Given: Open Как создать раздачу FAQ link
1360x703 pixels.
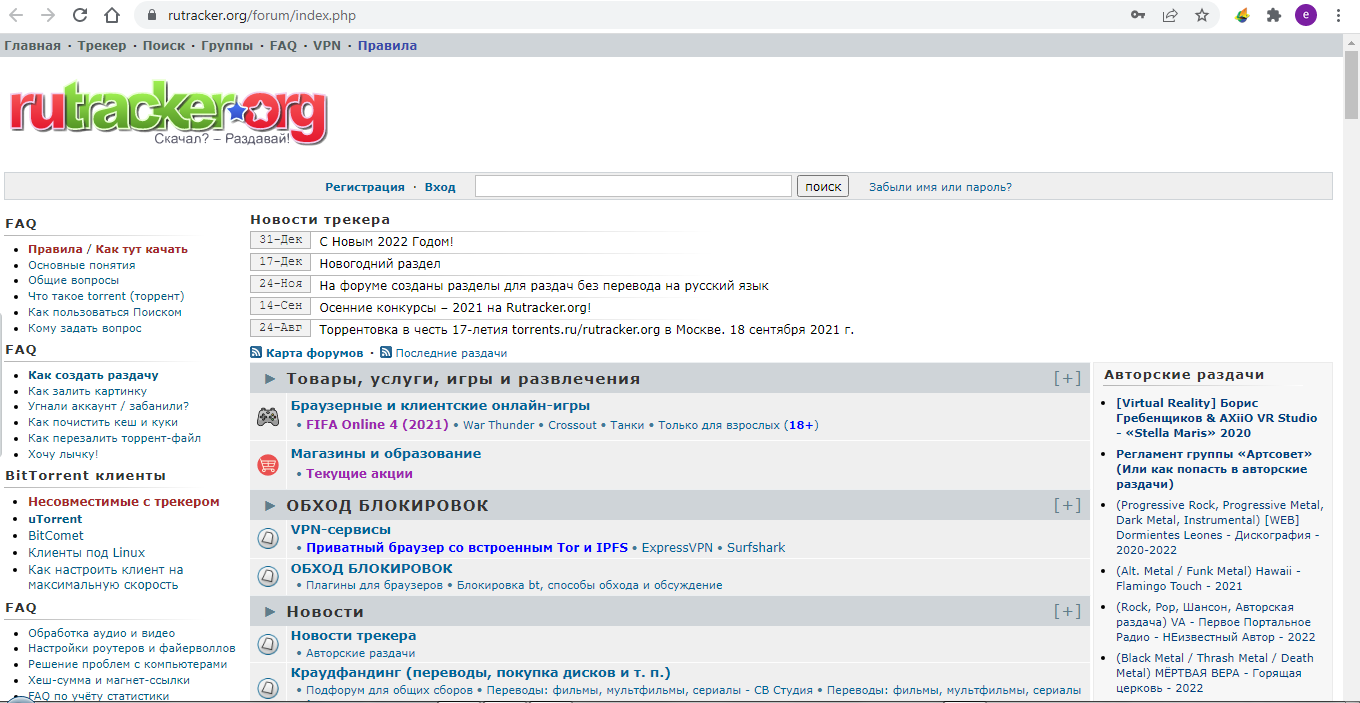Looking at the screenshot, I should [93, 375].
